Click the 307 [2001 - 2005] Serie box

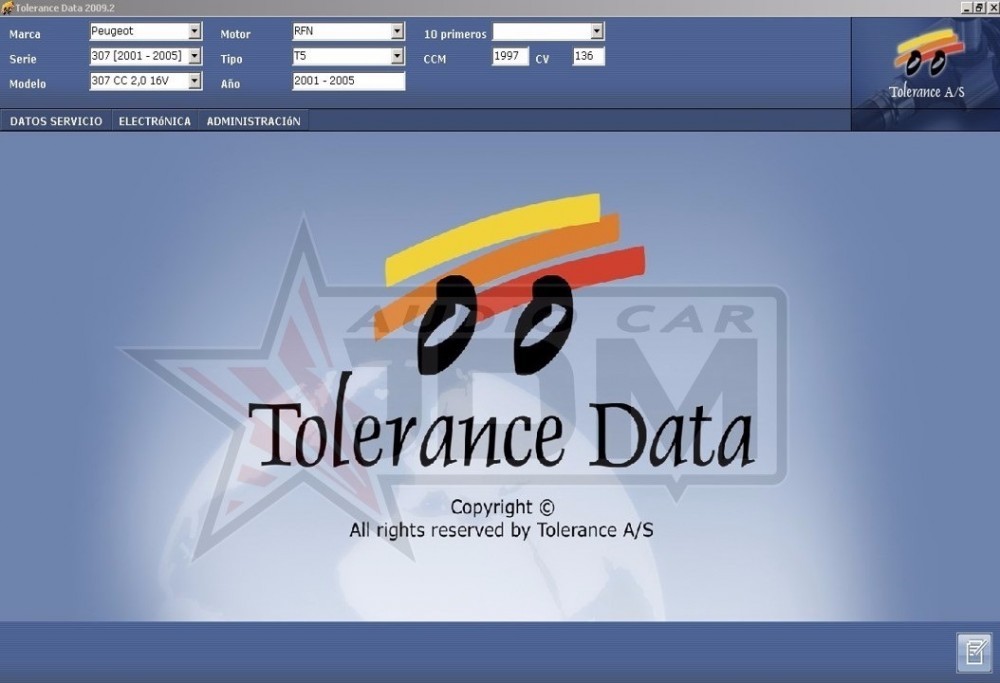coord(145,56)
